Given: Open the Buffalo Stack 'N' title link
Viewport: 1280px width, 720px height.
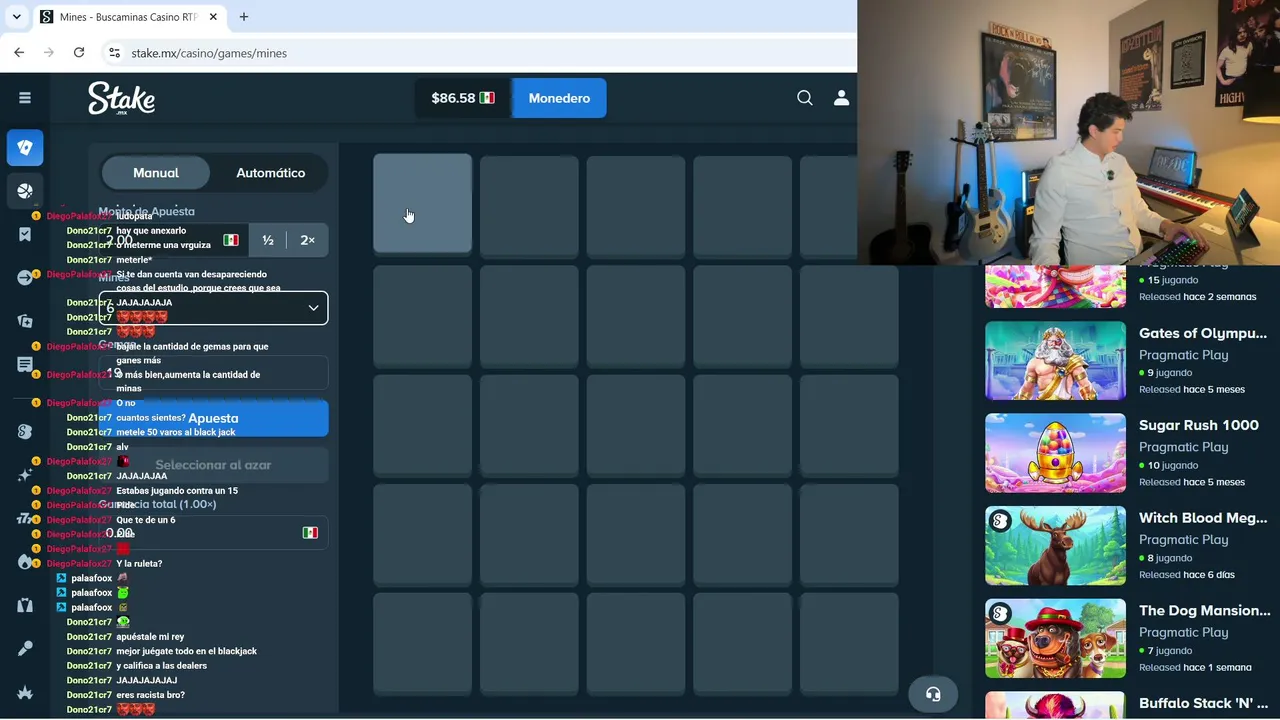Looking at the screenshot, I should (1203, 703).
